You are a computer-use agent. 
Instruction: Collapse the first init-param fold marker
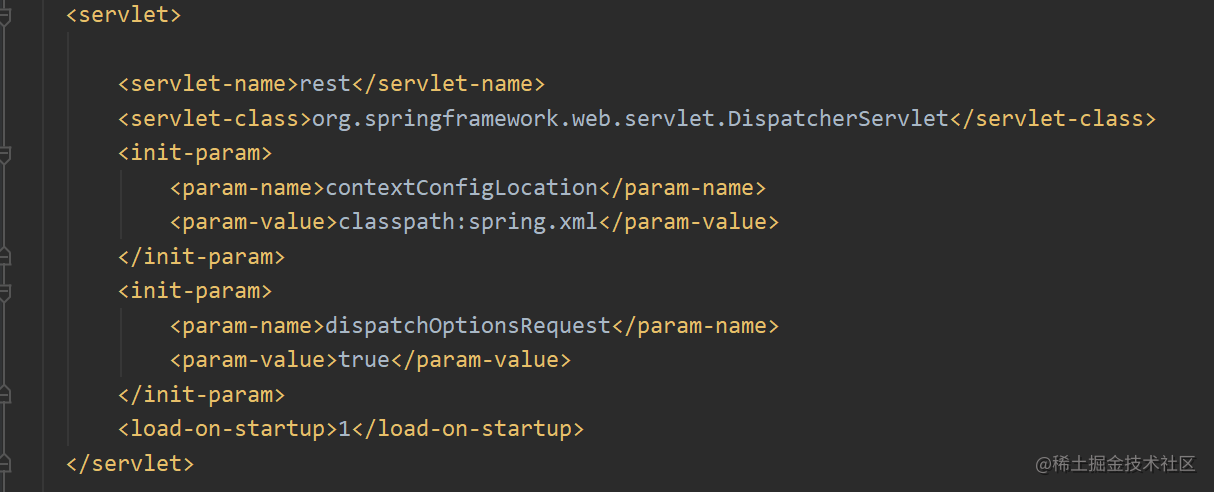click(4, 154)
